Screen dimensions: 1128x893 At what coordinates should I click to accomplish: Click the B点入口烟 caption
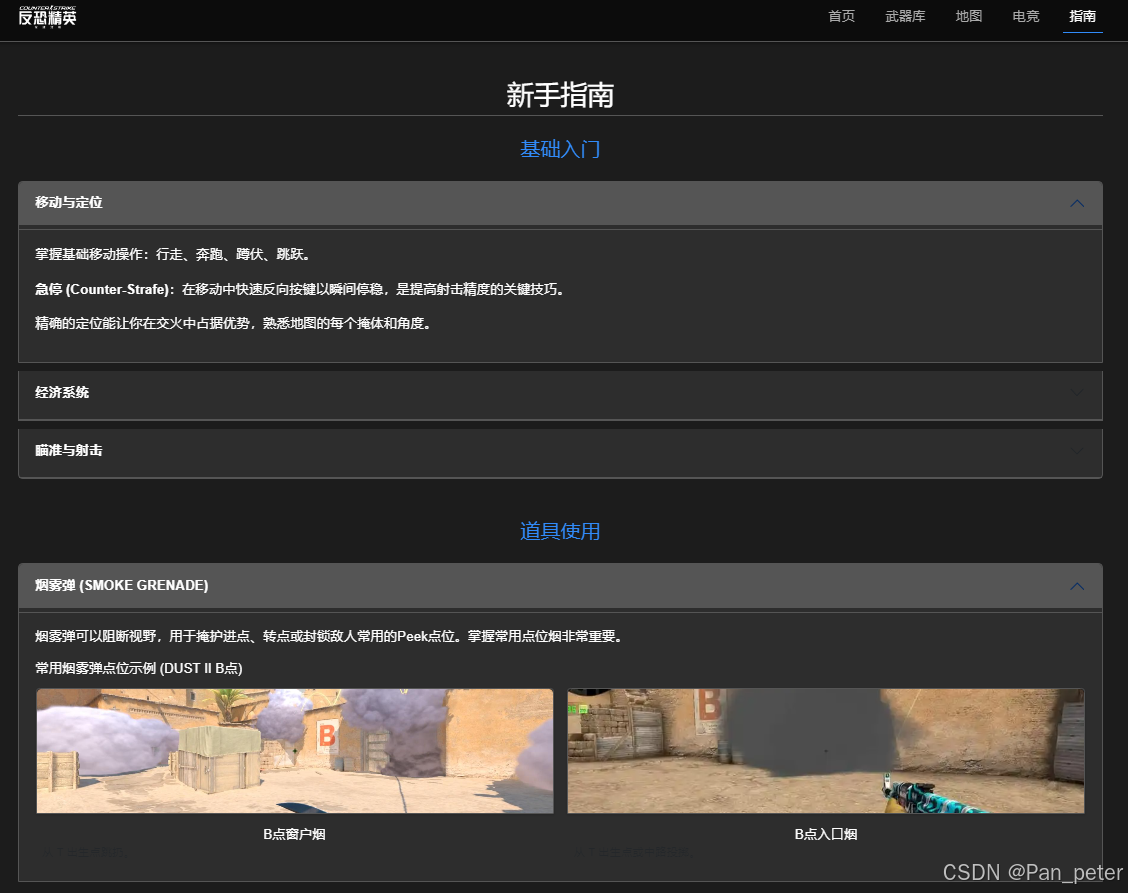point(825,835)
